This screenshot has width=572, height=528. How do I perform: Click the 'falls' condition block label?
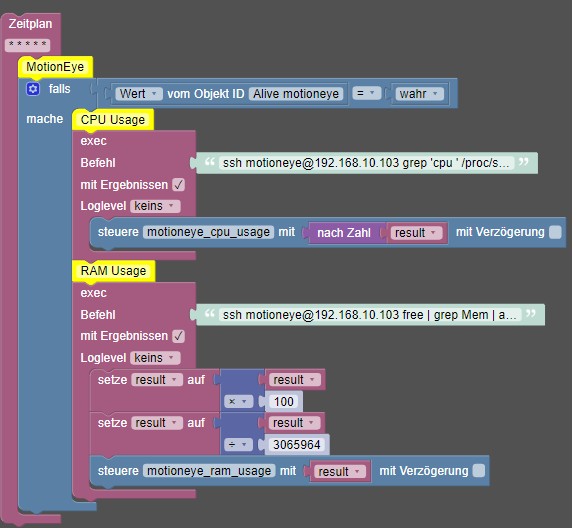pyautogui.click(x=59, y=89)
